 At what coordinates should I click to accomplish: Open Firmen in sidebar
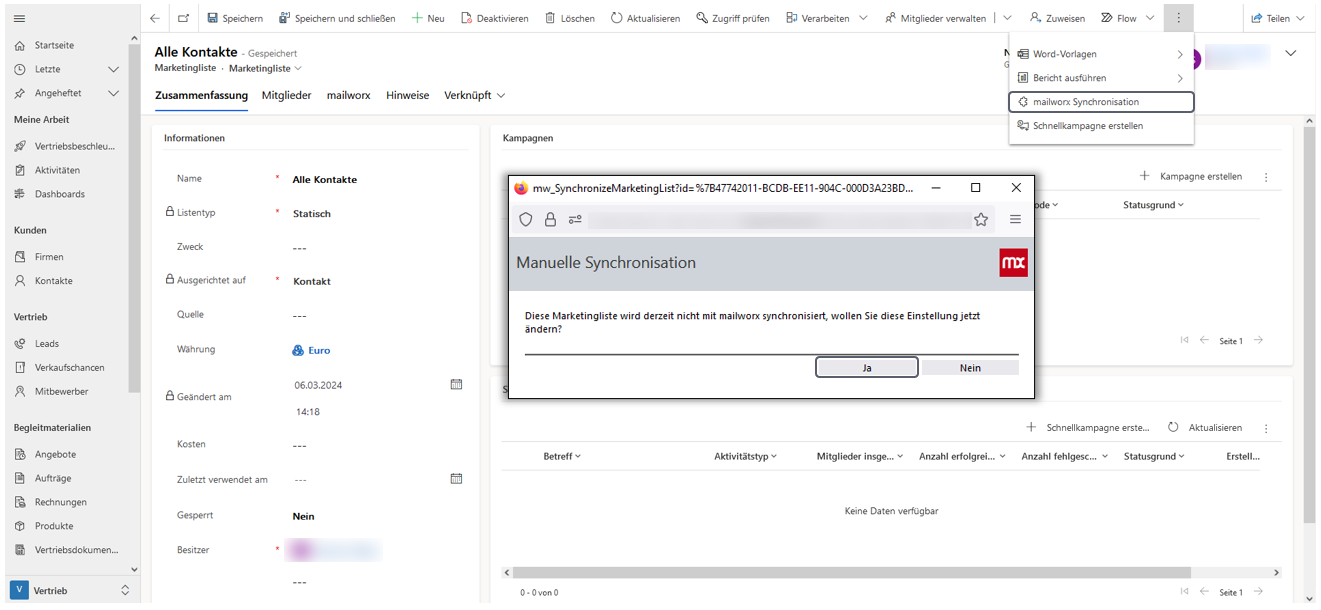pyautogui.click(x=49, y=257)
